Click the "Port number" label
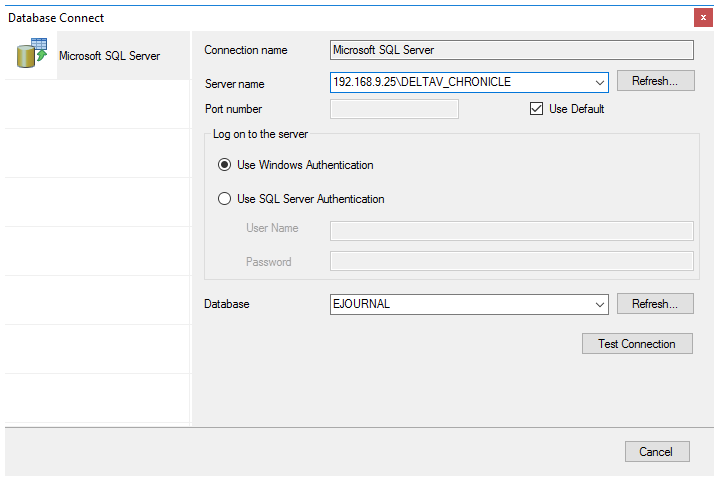The height and width of the screenshot is (483, 719). pos(233,109)
